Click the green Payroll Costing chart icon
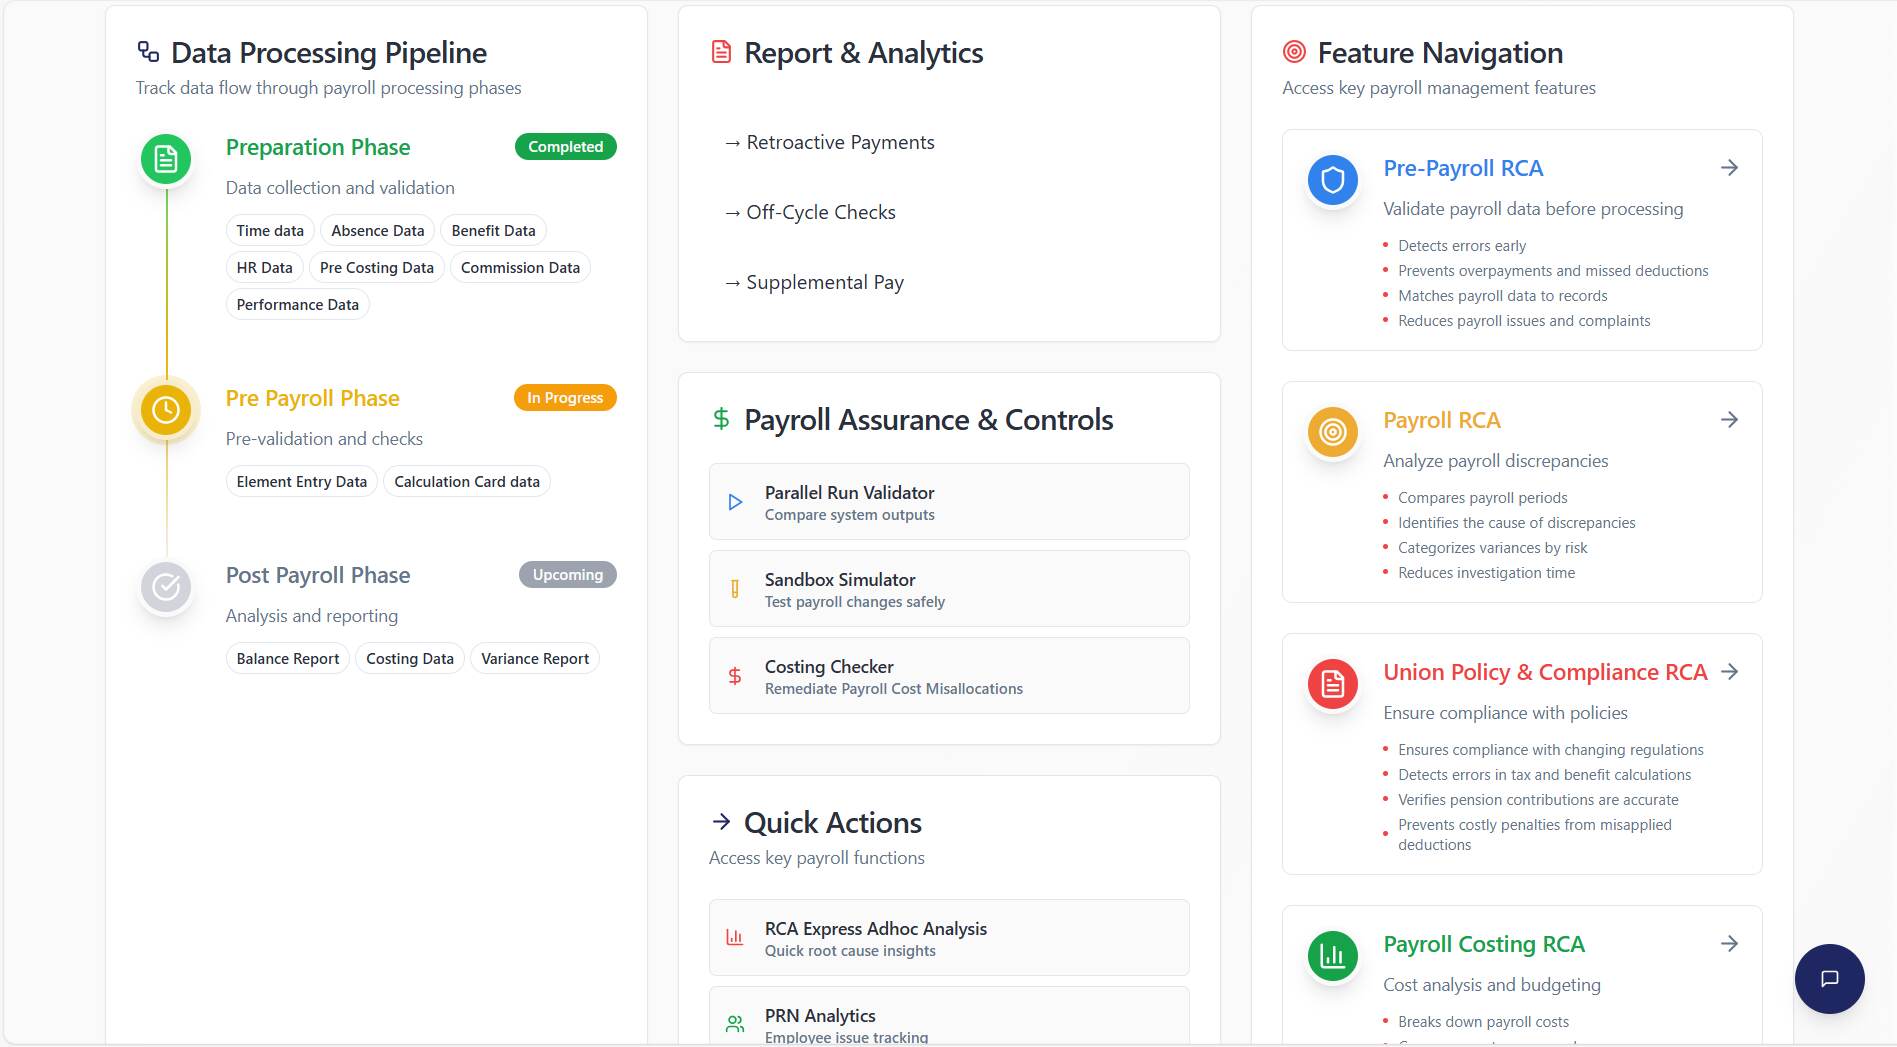 point(1332,956)
